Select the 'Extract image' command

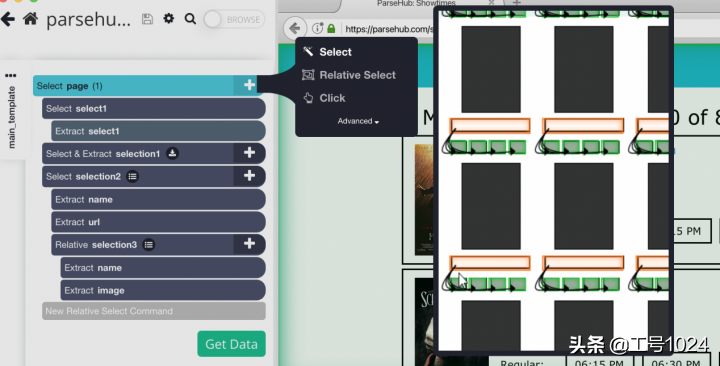coord(163,290)
